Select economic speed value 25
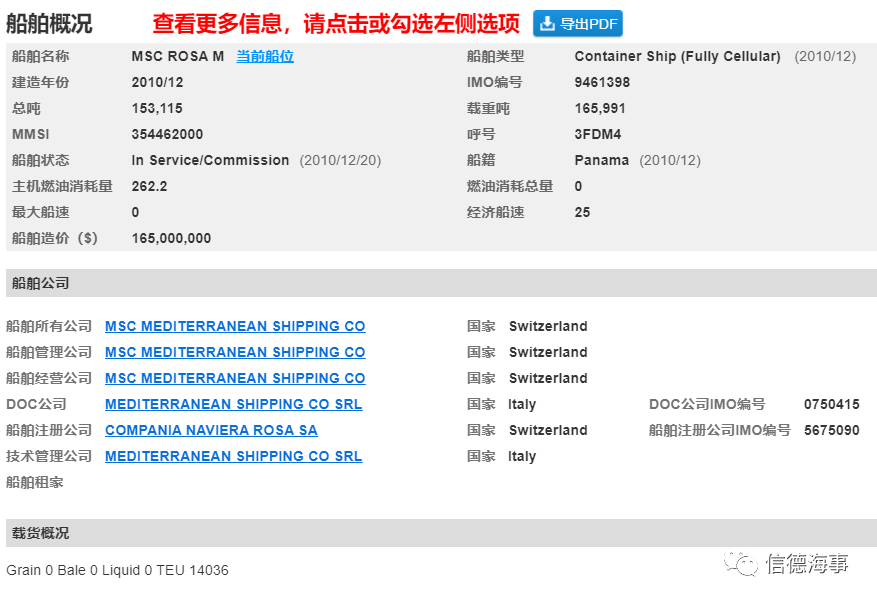Screen dimensions: 877x602 [x=582, y=212]
